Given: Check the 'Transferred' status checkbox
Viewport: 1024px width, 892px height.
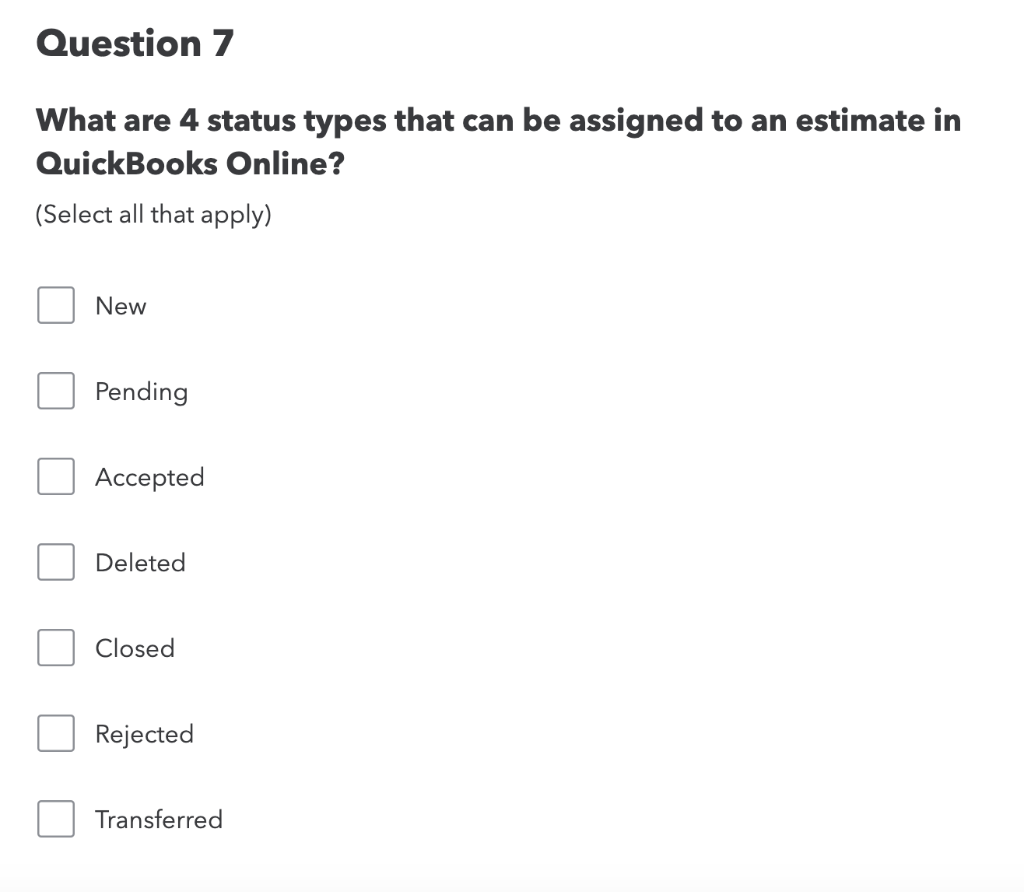Looking at the screenshot, I should pyautogui.click(x=55, y=819).
